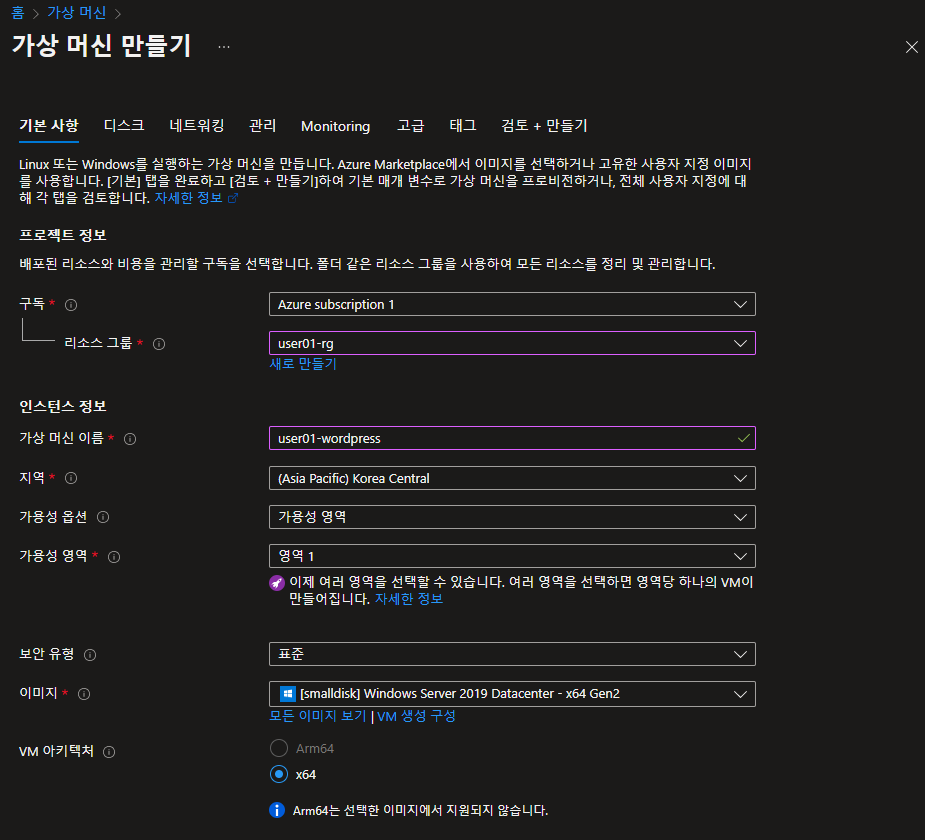Switch to the Monitoring tab
The width and height of the screenshot is (925, 840).
click(336, 126)
